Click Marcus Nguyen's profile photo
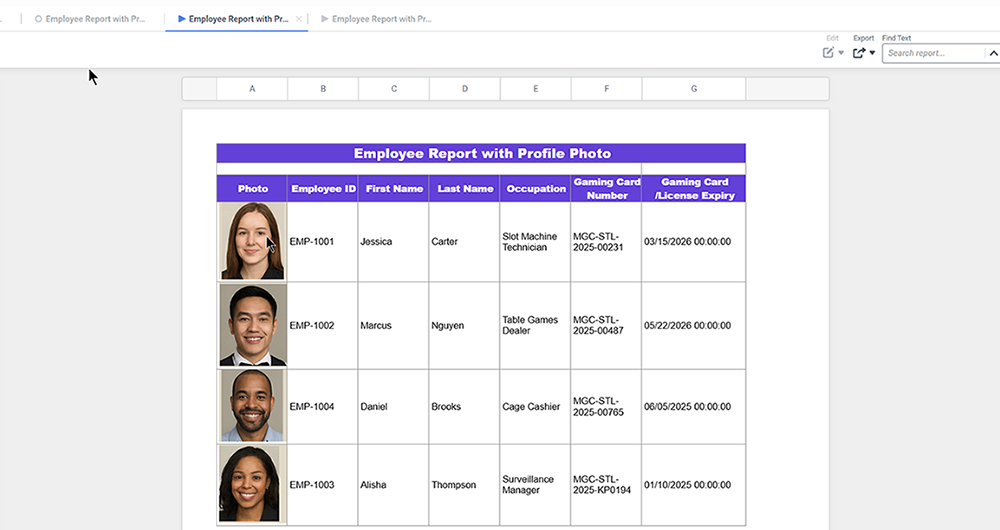Screen dimensions: 1000x530 pos(252,325)
